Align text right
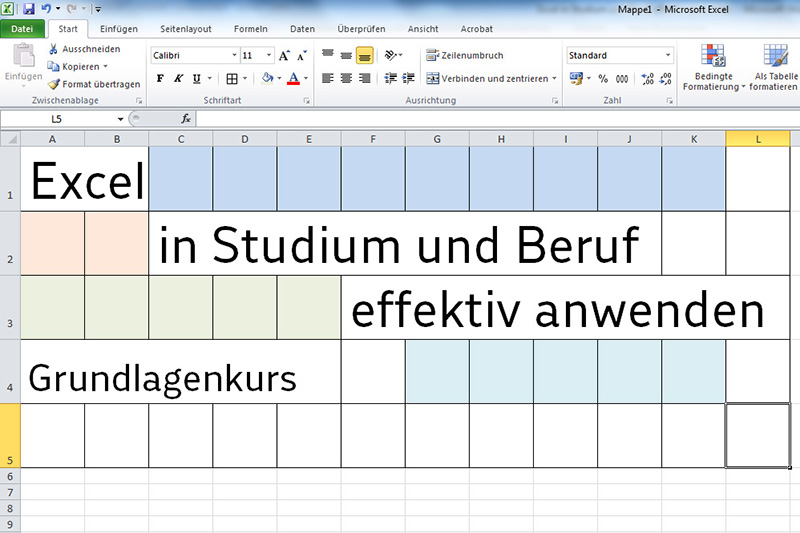The height and width of the screenshot is (533, 800). click(364, 78)
